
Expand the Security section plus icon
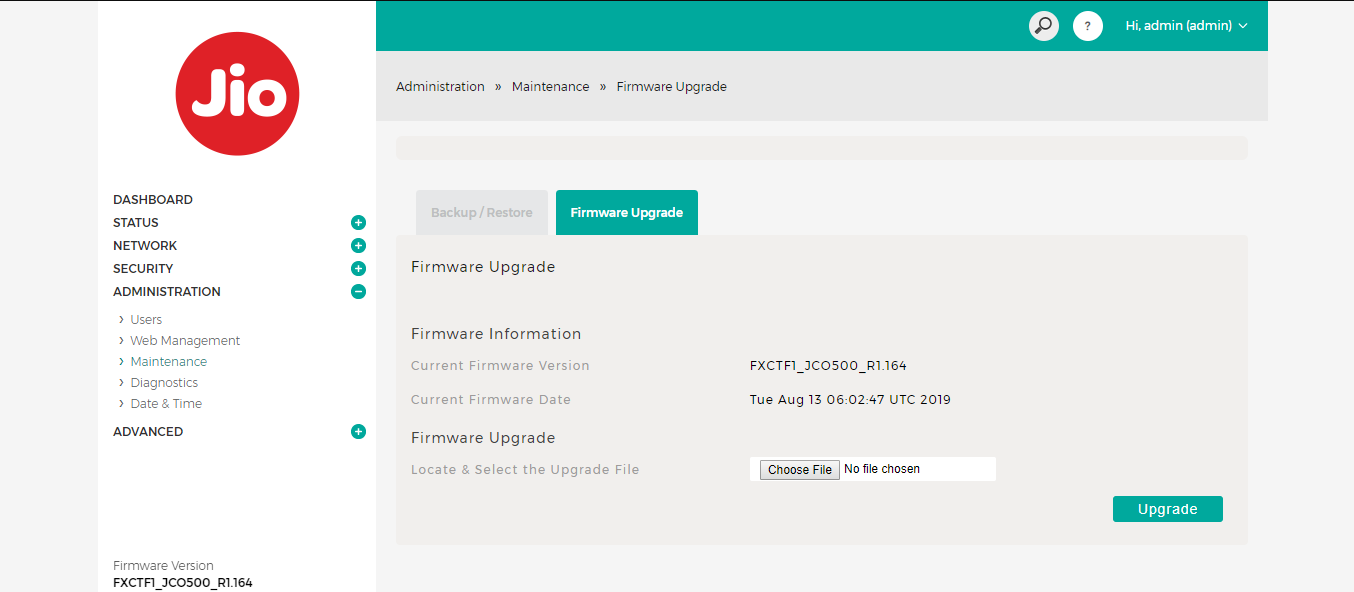click(358, 269)
